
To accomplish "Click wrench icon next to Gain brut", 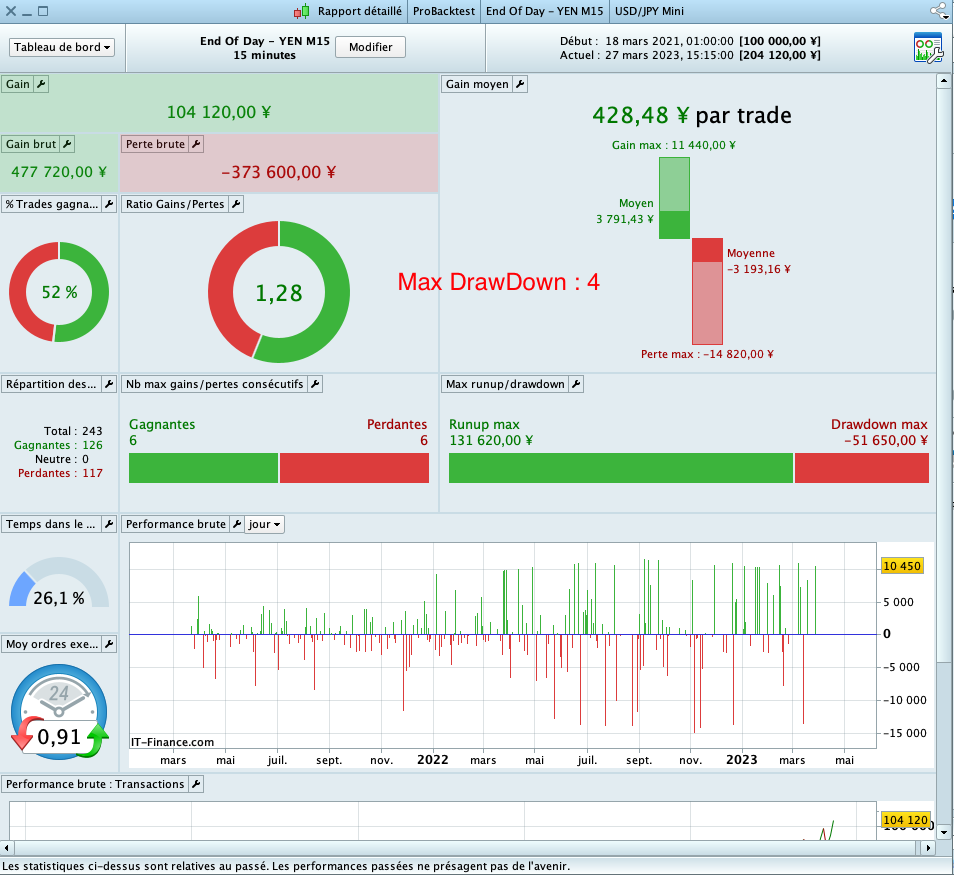I will tap(67, 144).
